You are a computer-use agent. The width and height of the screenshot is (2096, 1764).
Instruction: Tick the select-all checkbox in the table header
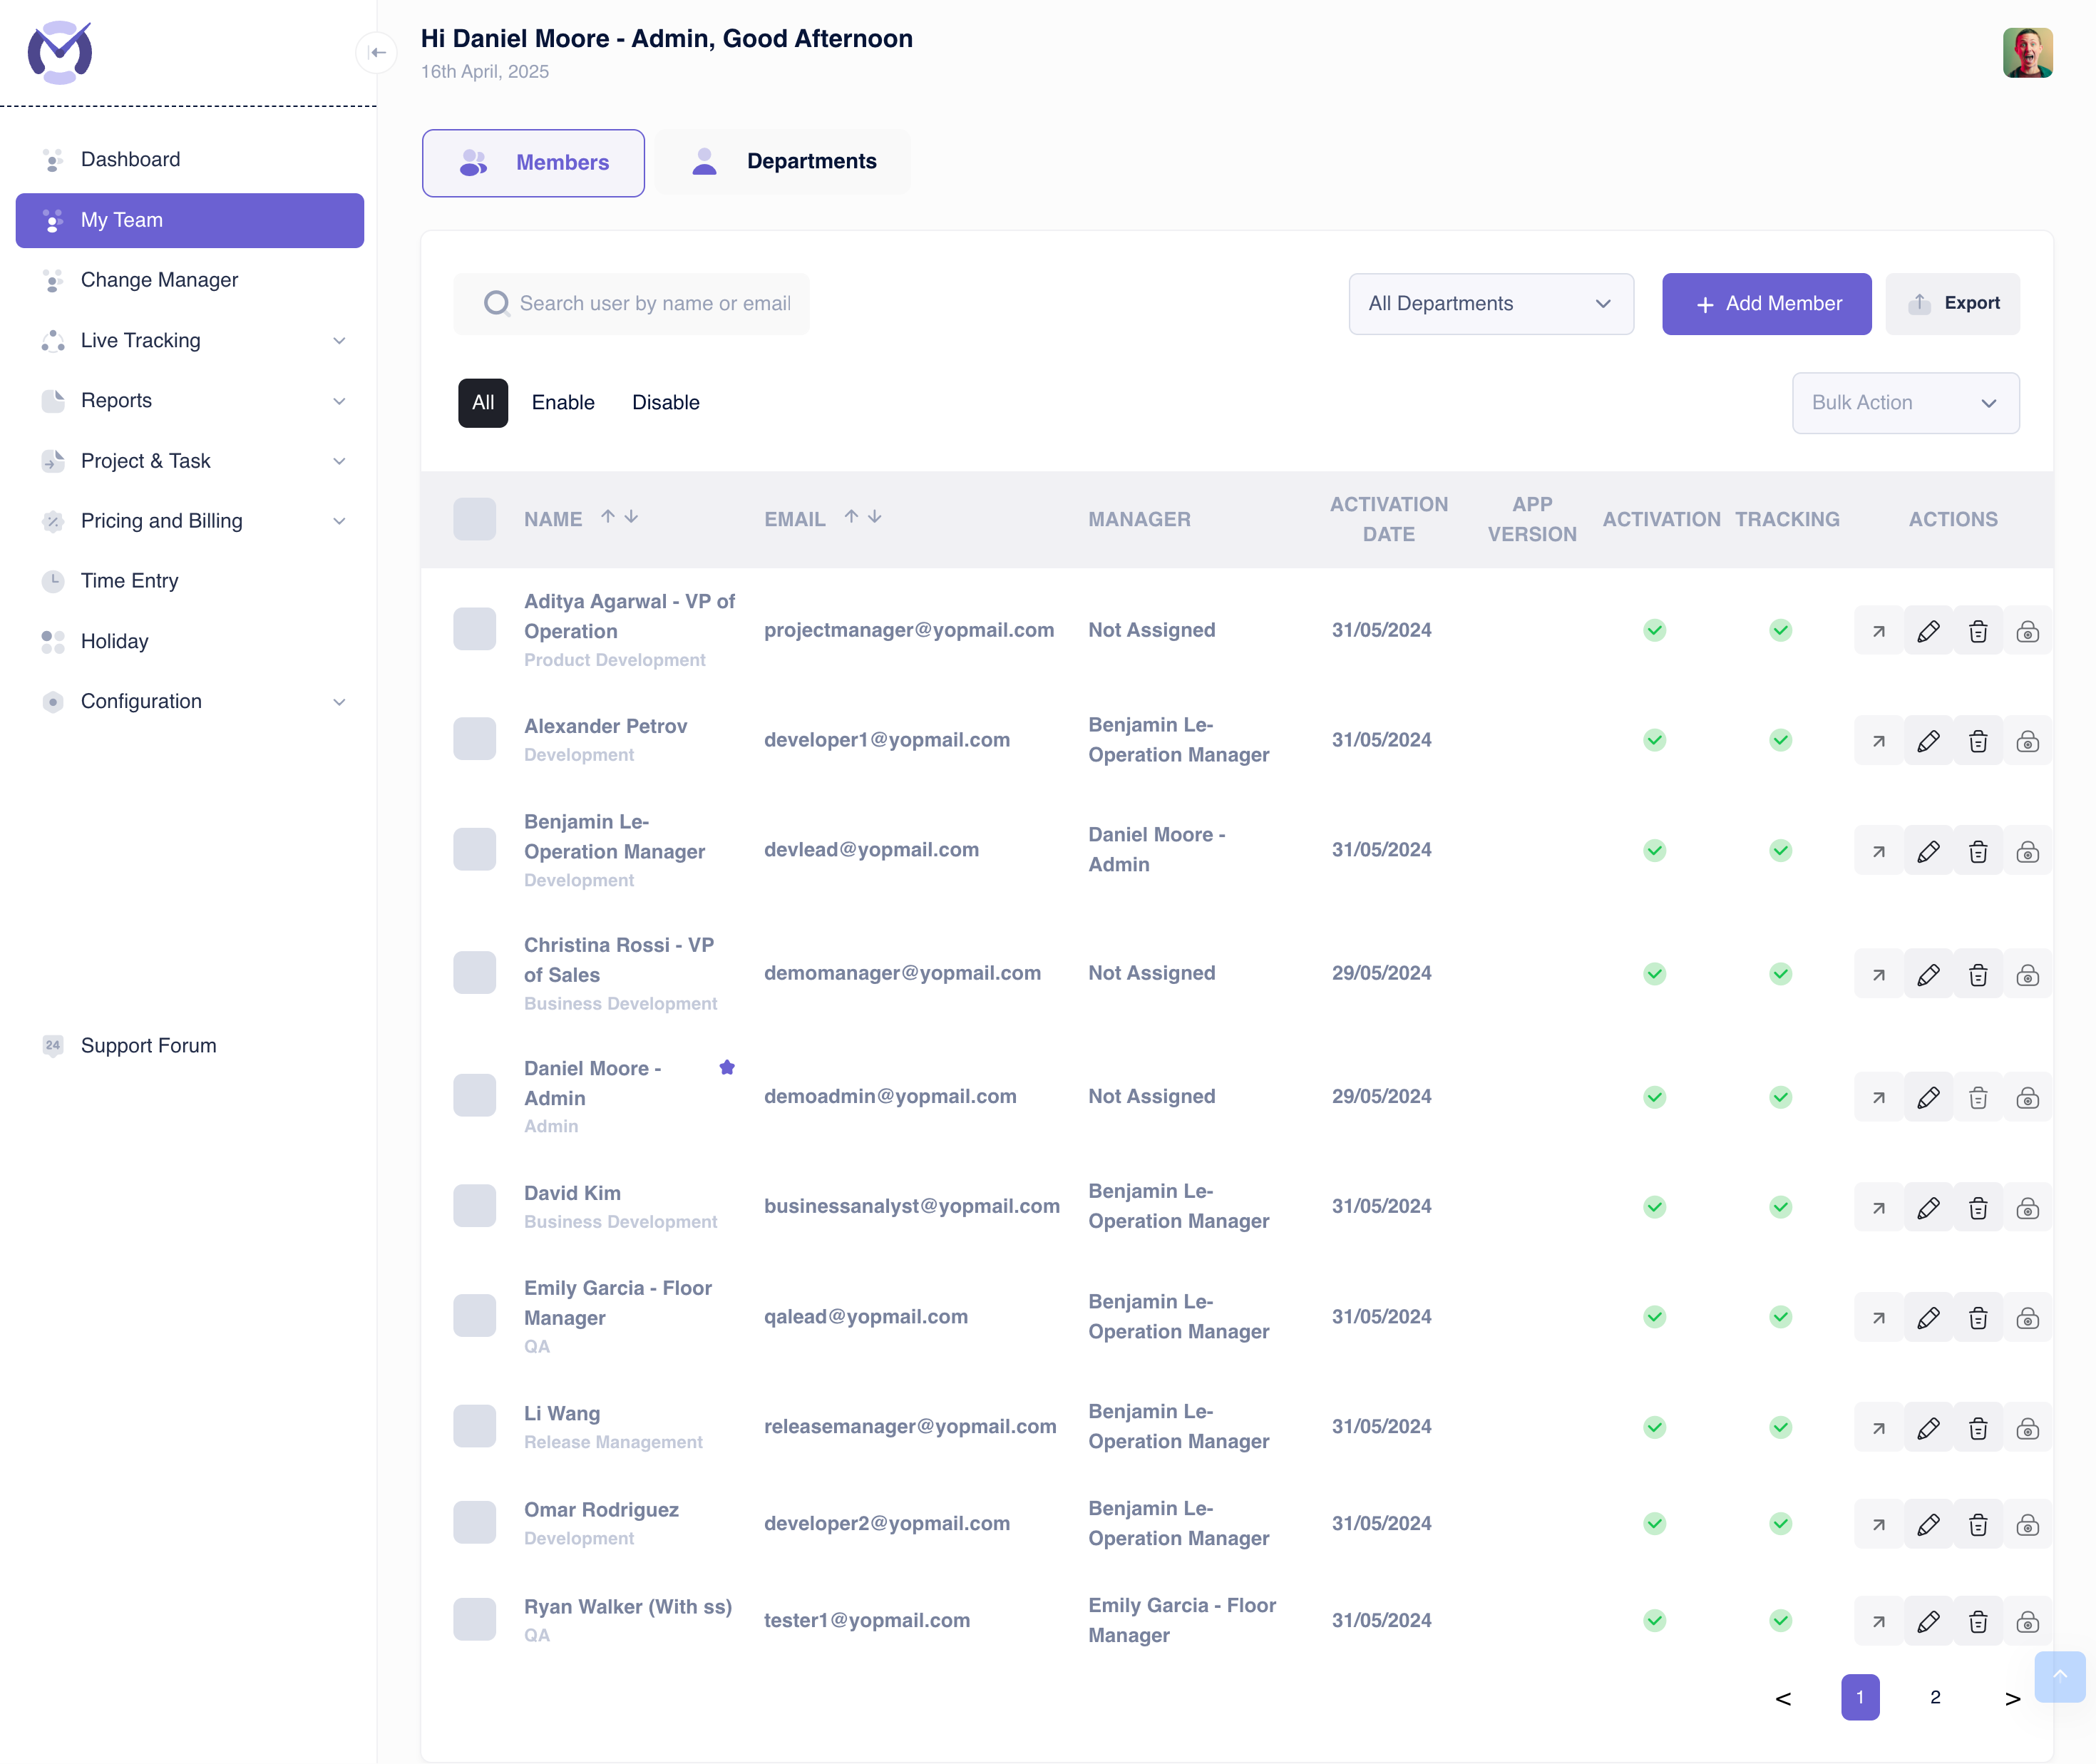[474, 519]
